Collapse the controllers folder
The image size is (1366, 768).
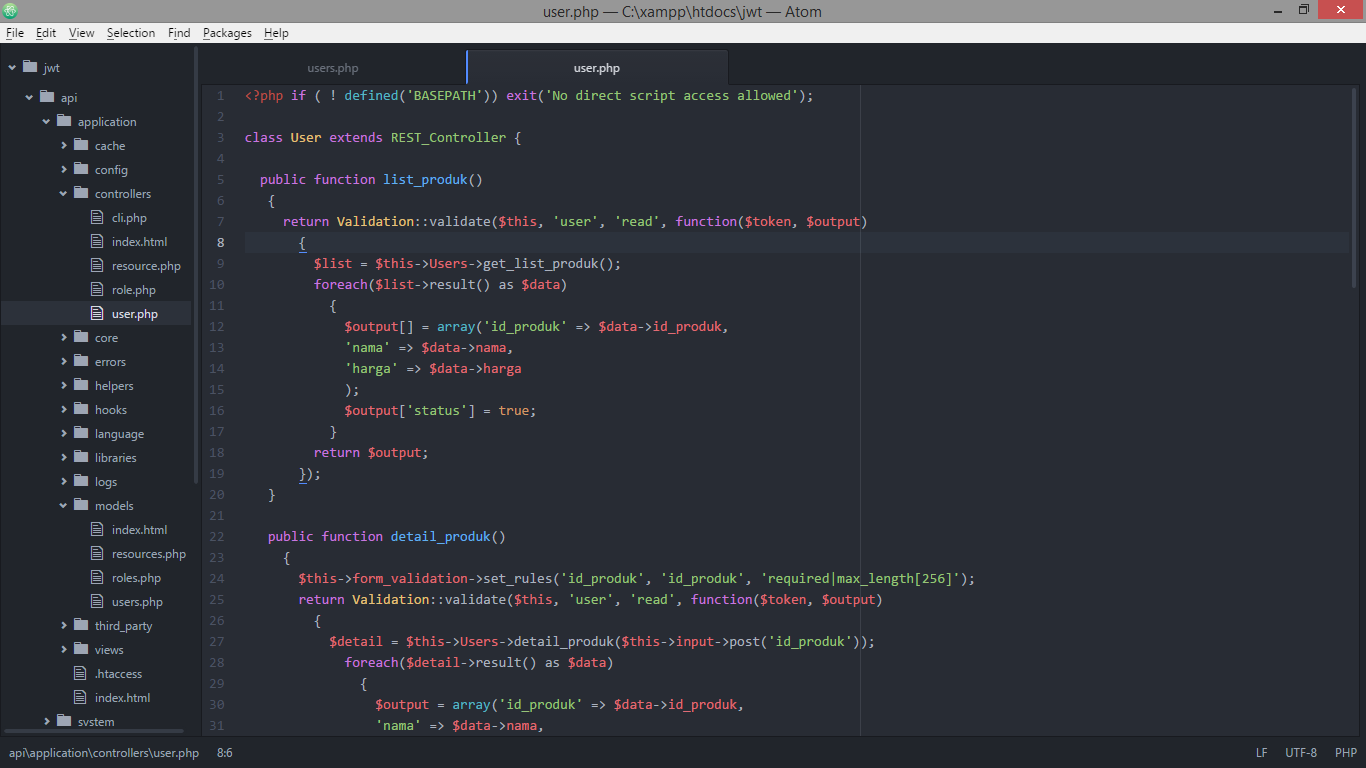tap(62, 193)
